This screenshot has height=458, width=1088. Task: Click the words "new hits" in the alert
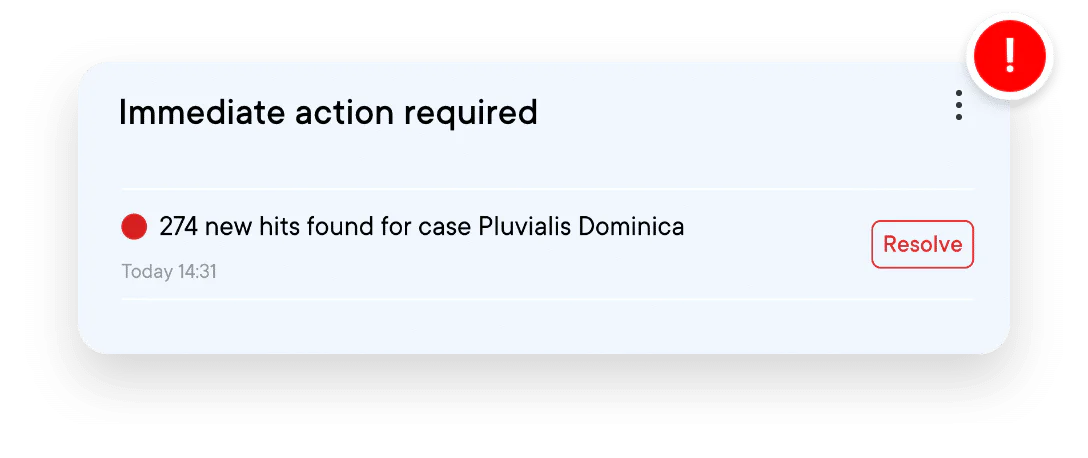point(244,227)
